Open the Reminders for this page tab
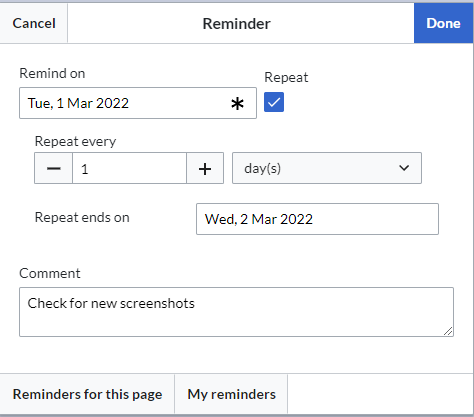474x417 pixels. pos(87,394)
